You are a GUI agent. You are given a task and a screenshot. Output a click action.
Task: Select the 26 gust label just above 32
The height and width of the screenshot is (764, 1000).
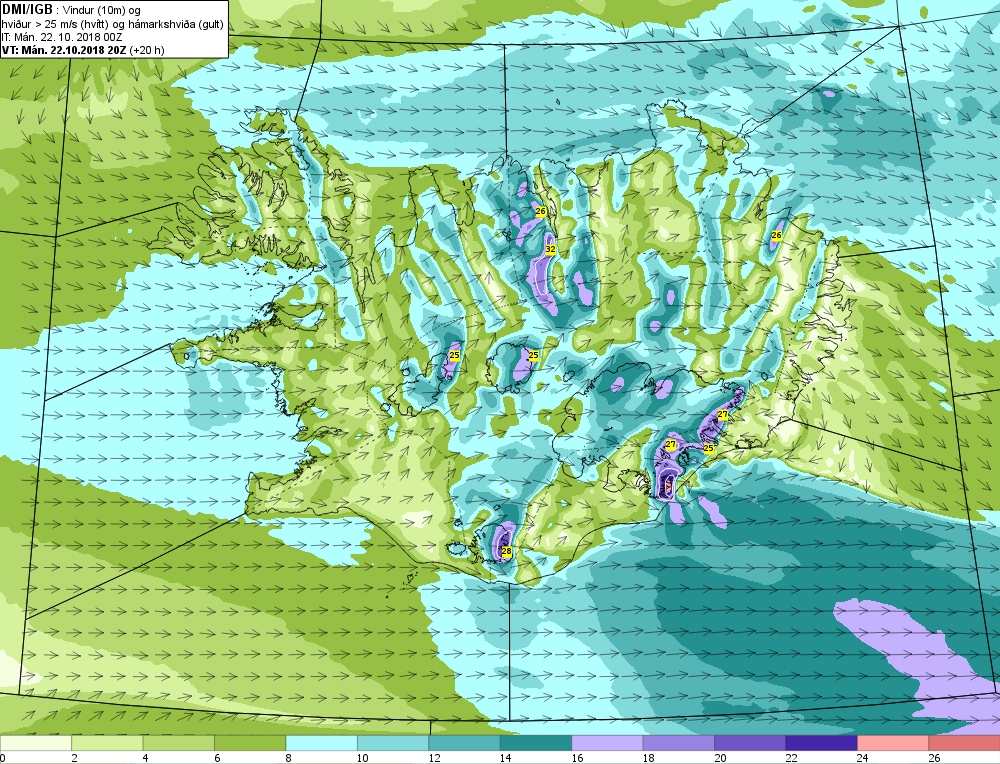[x=540, y=211]
